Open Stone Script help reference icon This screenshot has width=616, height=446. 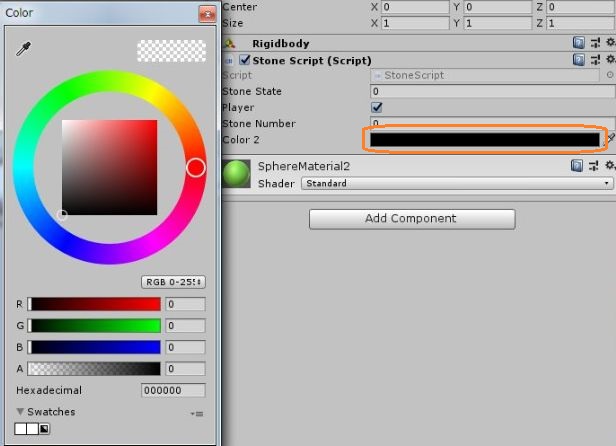click(x=579, y=60)
